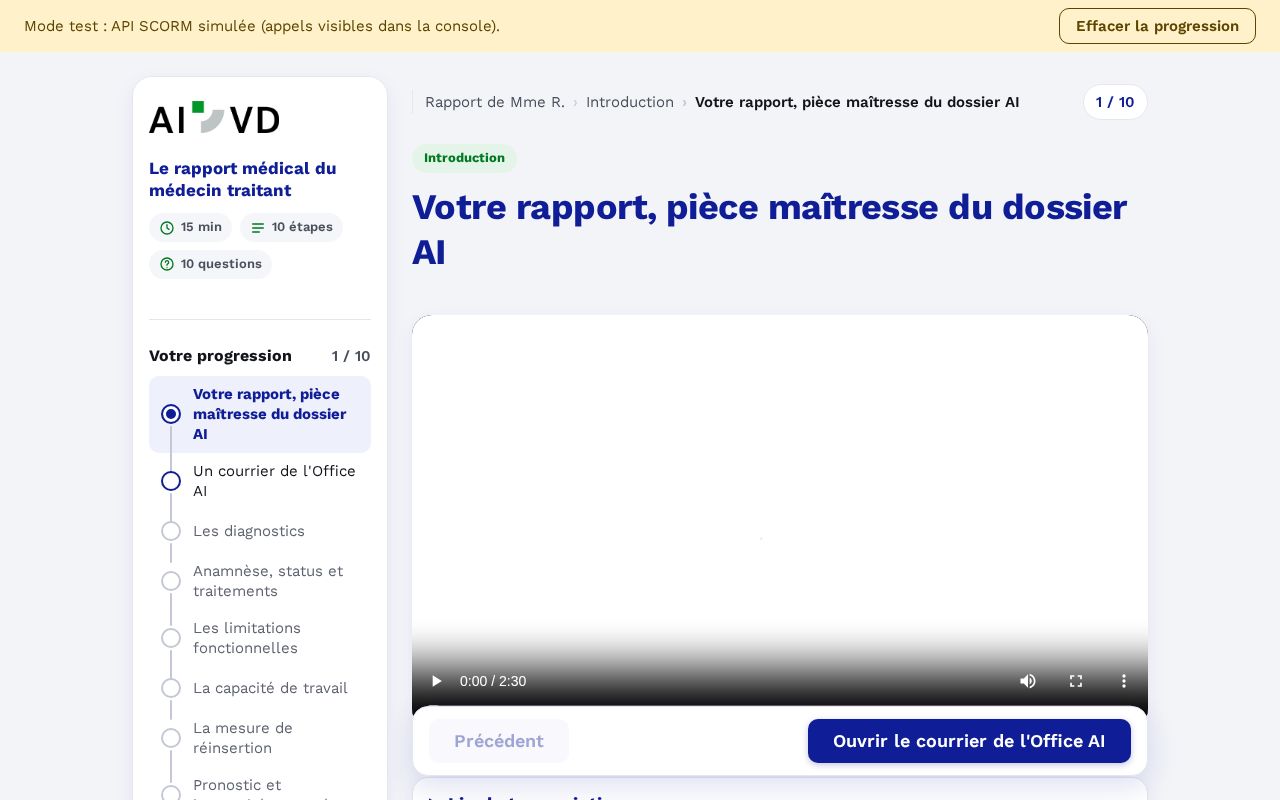The image size is (1280, 800).
Task: Open the Office AI letter with the blue button
Action: 969,741
